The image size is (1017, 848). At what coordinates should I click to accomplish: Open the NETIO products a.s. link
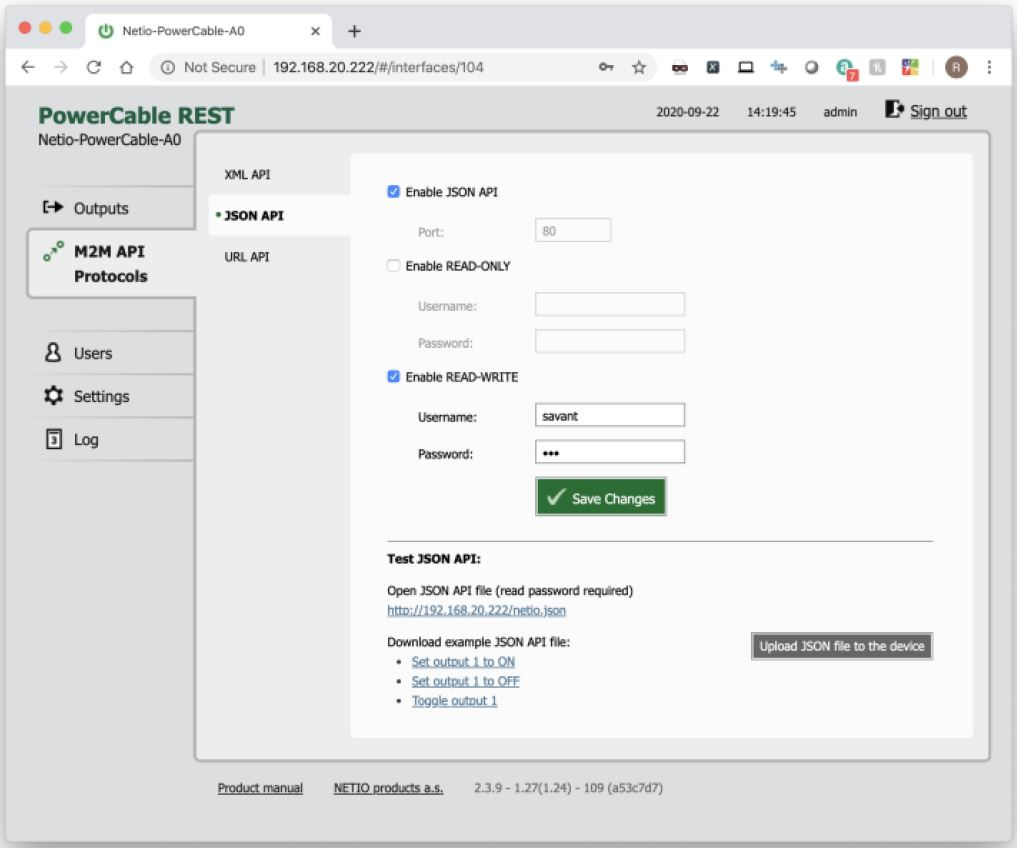388,788
